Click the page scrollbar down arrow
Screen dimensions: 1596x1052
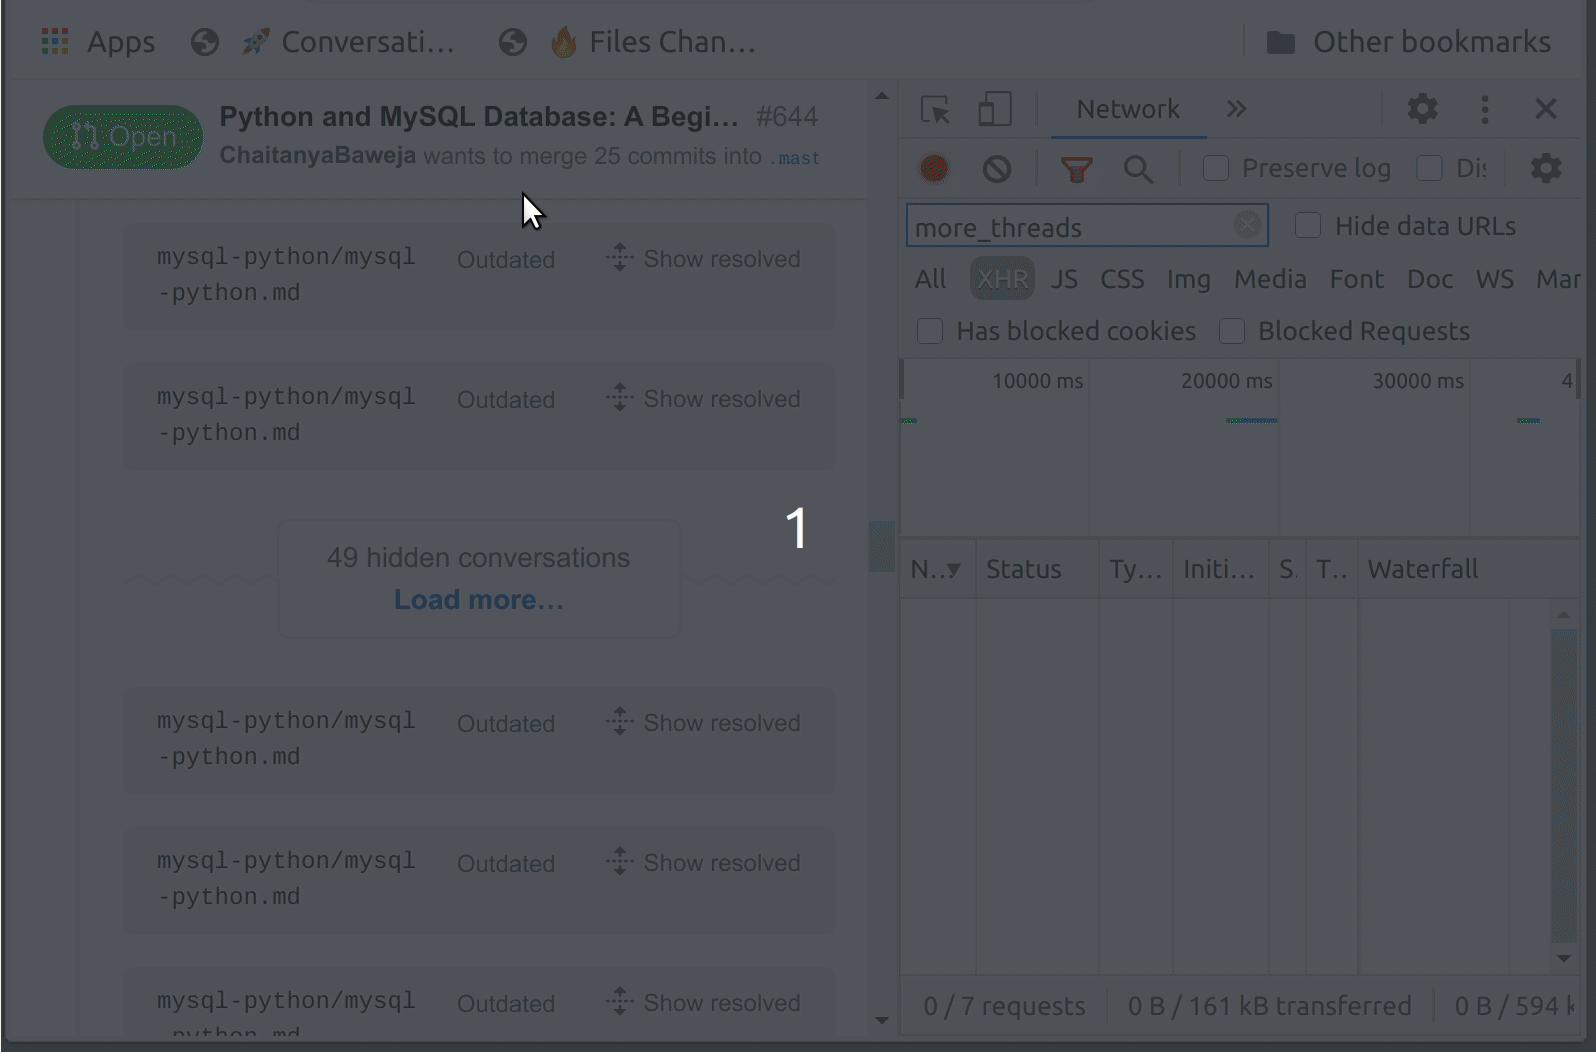coord(881,1020)
